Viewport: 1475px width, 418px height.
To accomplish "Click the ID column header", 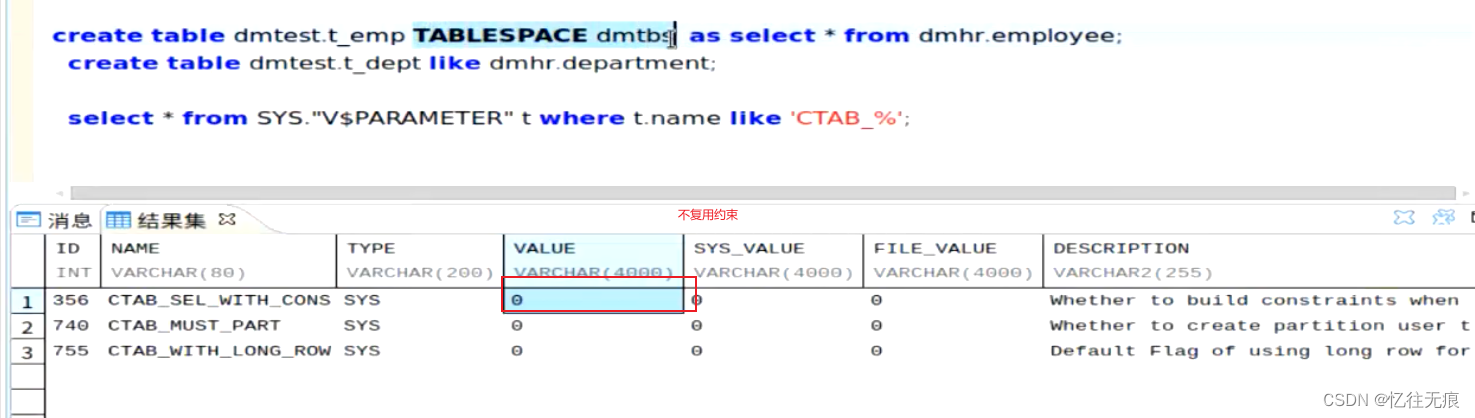I will (74, 260).
